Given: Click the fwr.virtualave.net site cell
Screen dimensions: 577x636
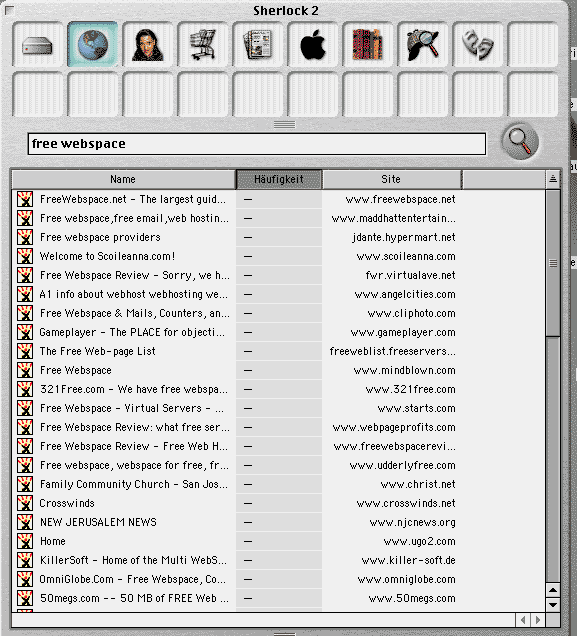Looking at the screenshot, I should point(410,275).
